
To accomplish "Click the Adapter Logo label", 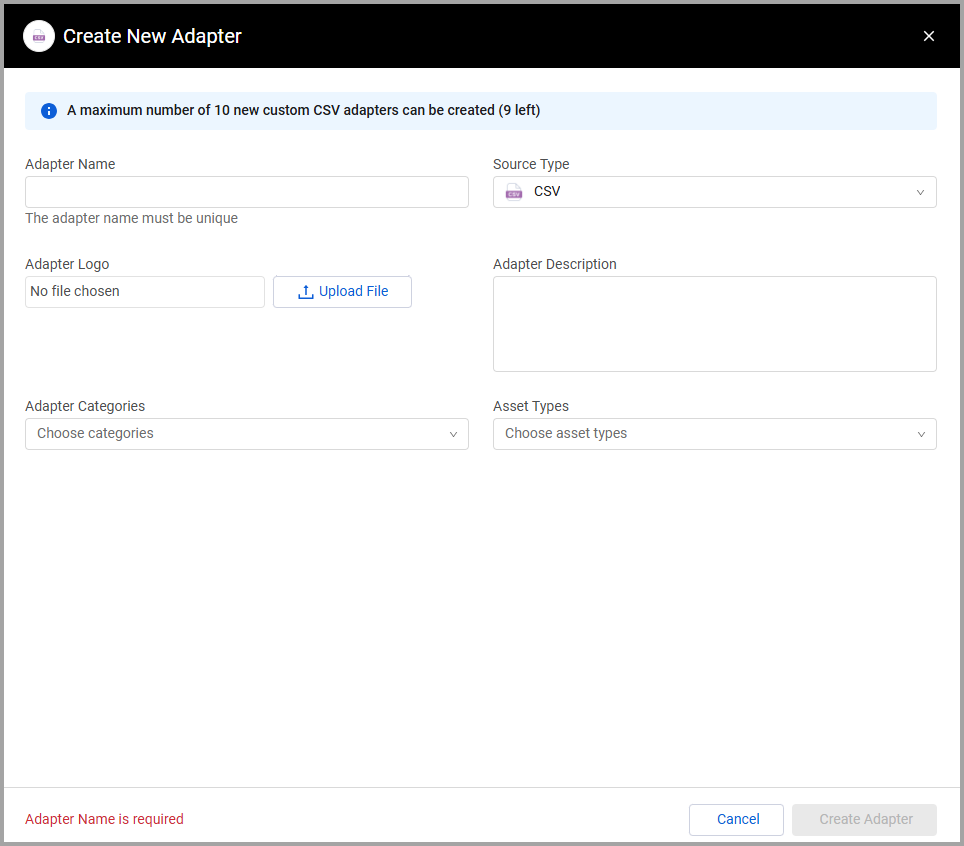I will 67,264.
